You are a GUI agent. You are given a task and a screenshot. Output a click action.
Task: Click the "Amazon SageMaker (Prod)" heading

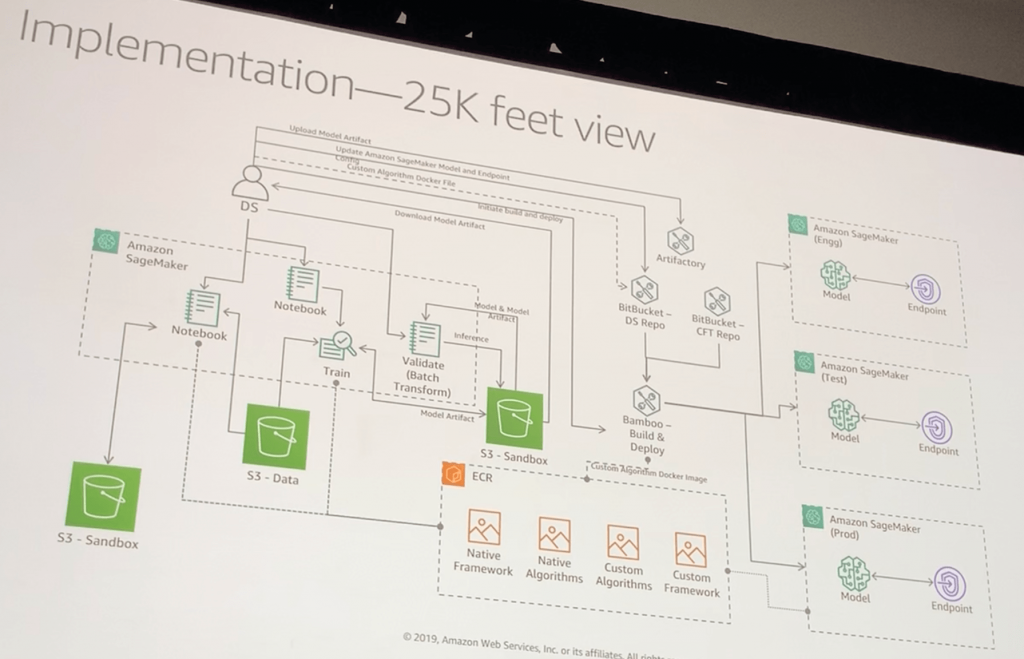874,526
